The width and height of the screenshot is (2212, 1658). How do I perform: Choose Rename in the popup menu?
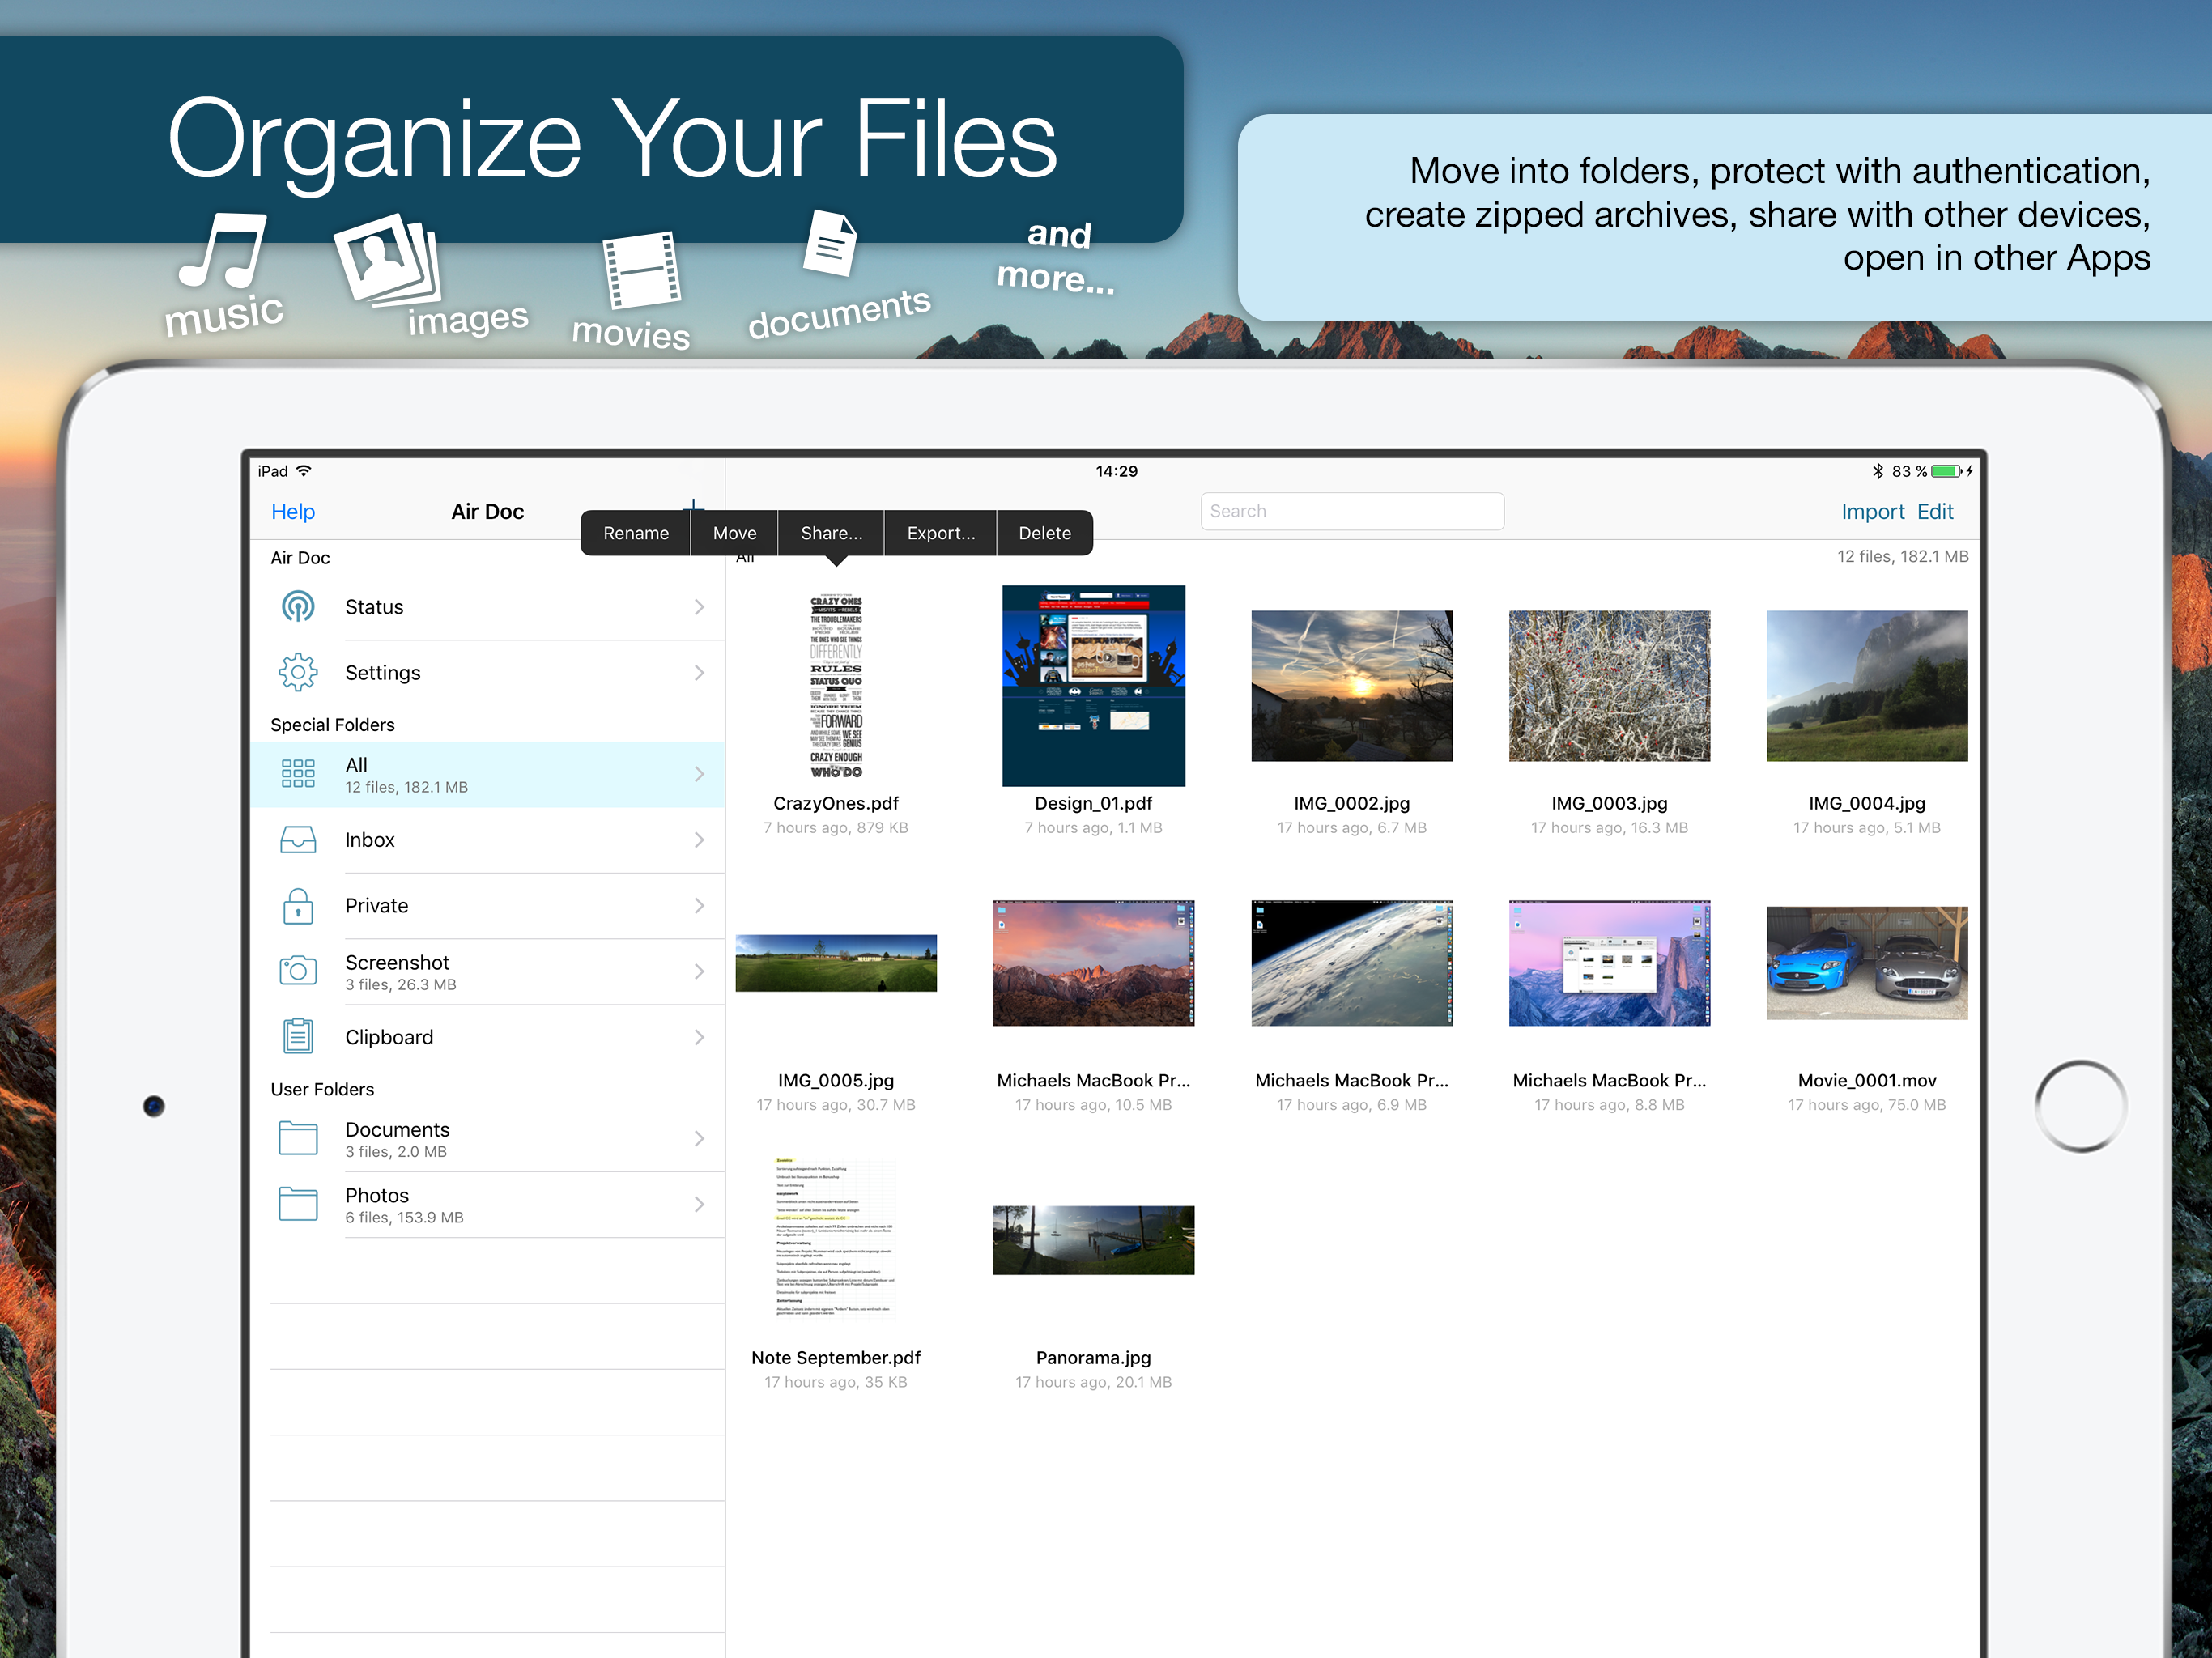[x=636, y=533]
